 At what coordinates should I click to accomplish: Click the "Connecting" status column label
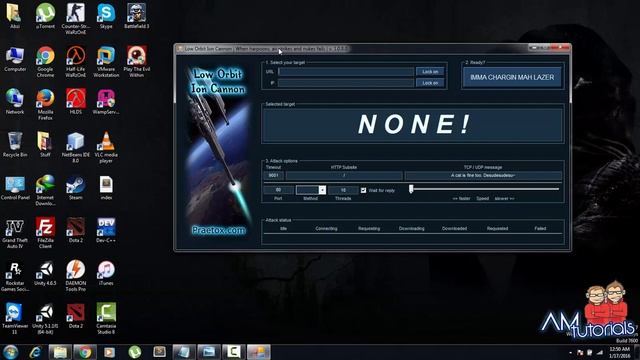[327, 229]
